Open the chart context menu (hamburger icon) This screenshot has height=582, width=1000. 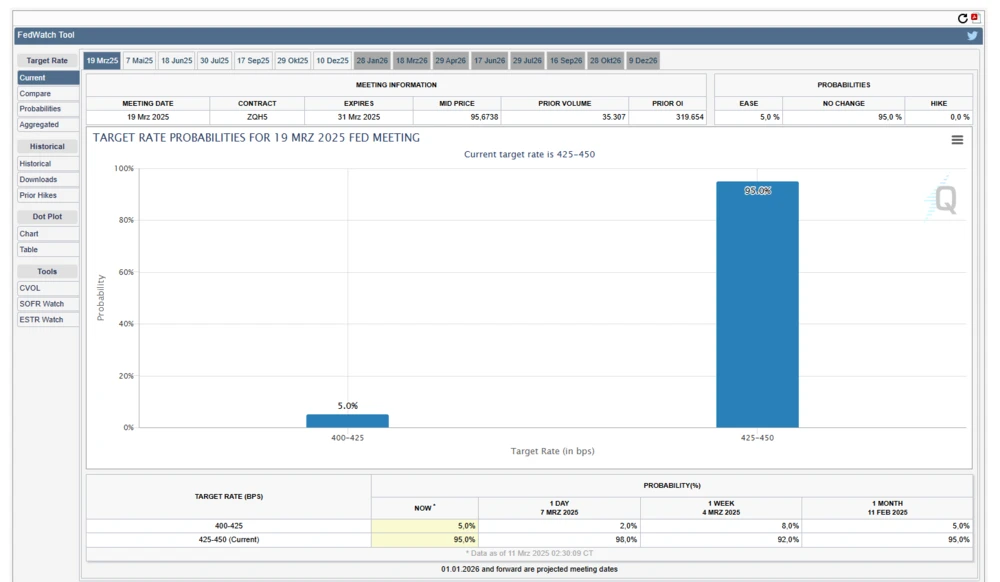coord(957,140)
